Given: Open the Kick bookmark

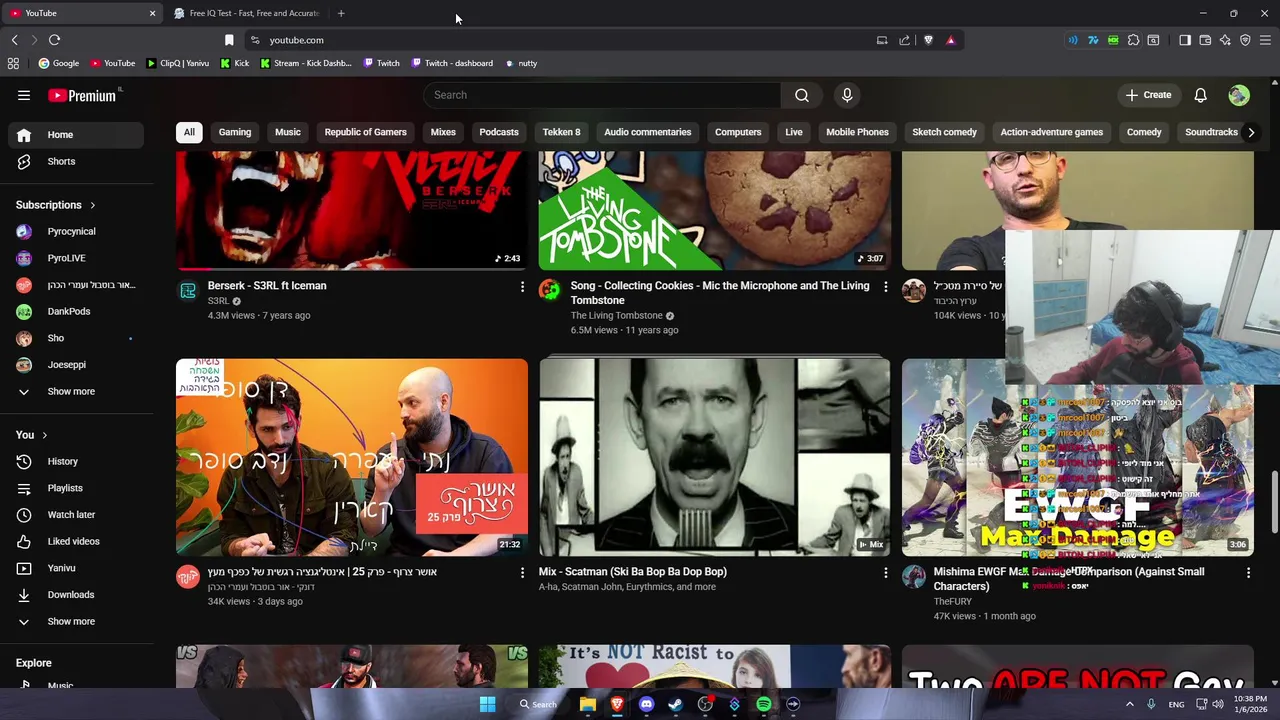Looking at the screenshot, I should coord(235,63).
